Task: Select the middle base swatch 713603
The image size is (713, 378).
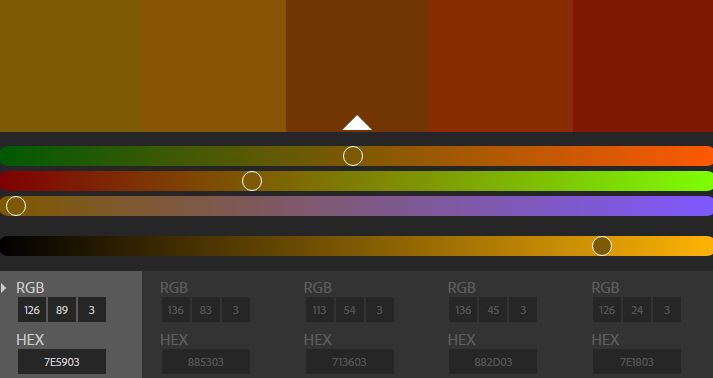Action: point(357,66)
